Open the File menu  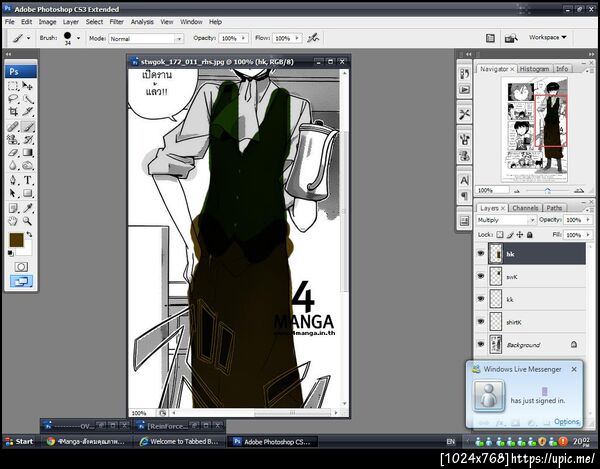pyautogui.click(x=10, y=22)
